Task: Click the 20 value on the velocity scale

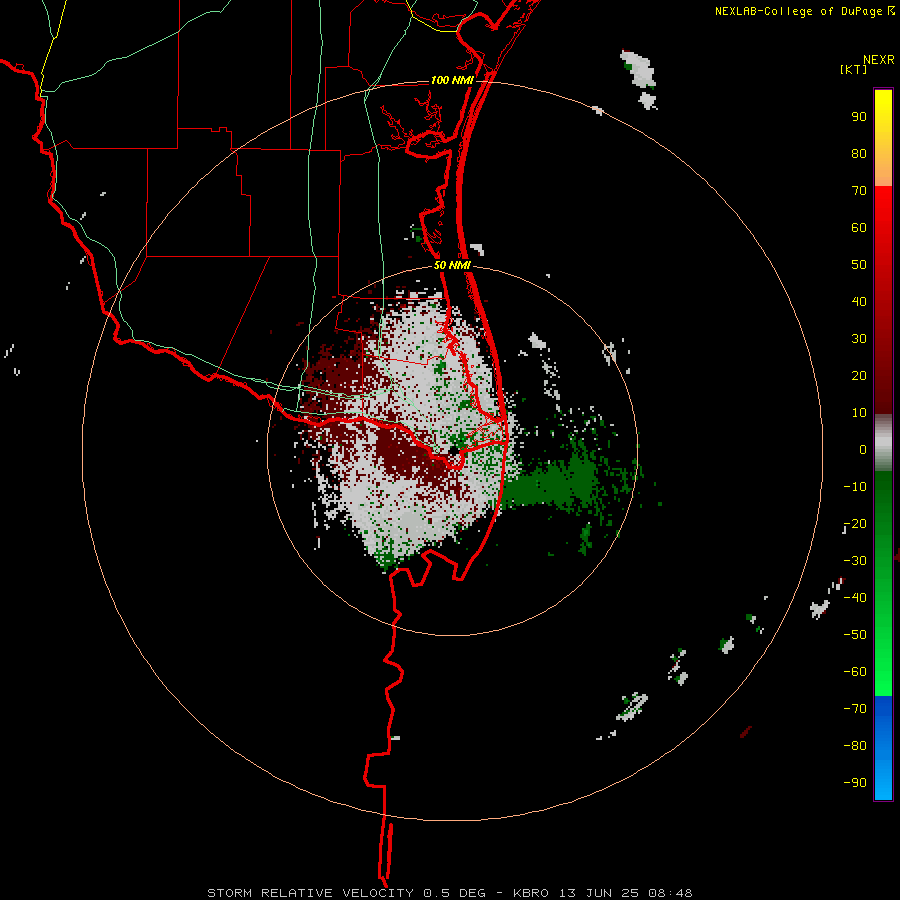Action: point(859,375)
